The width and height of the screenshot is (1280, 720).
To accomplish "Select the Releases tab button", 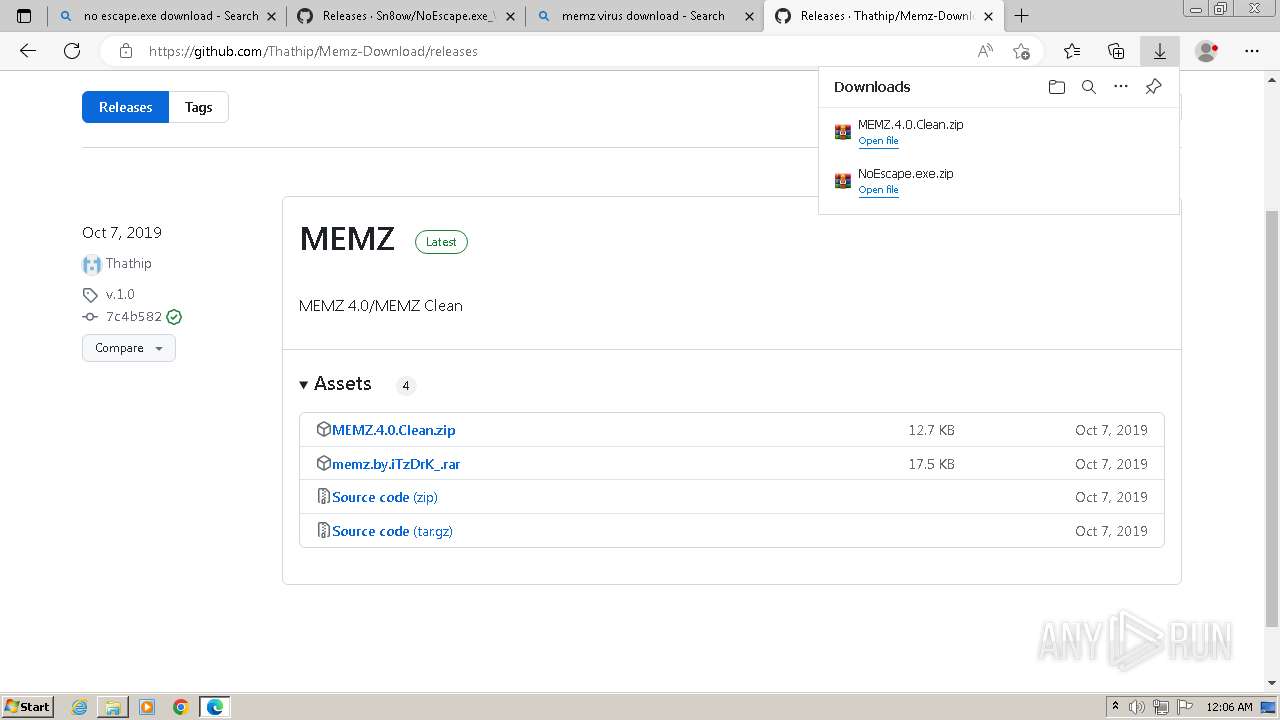I will tap(125, 107).
